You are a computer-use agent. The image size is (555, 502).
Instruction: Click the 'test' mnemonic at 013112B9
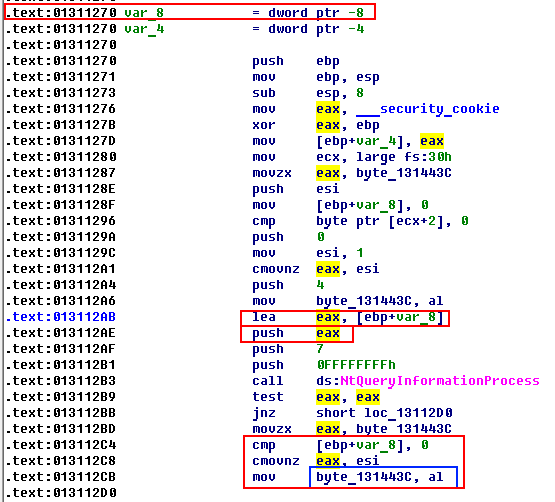(x=268, y=397)
